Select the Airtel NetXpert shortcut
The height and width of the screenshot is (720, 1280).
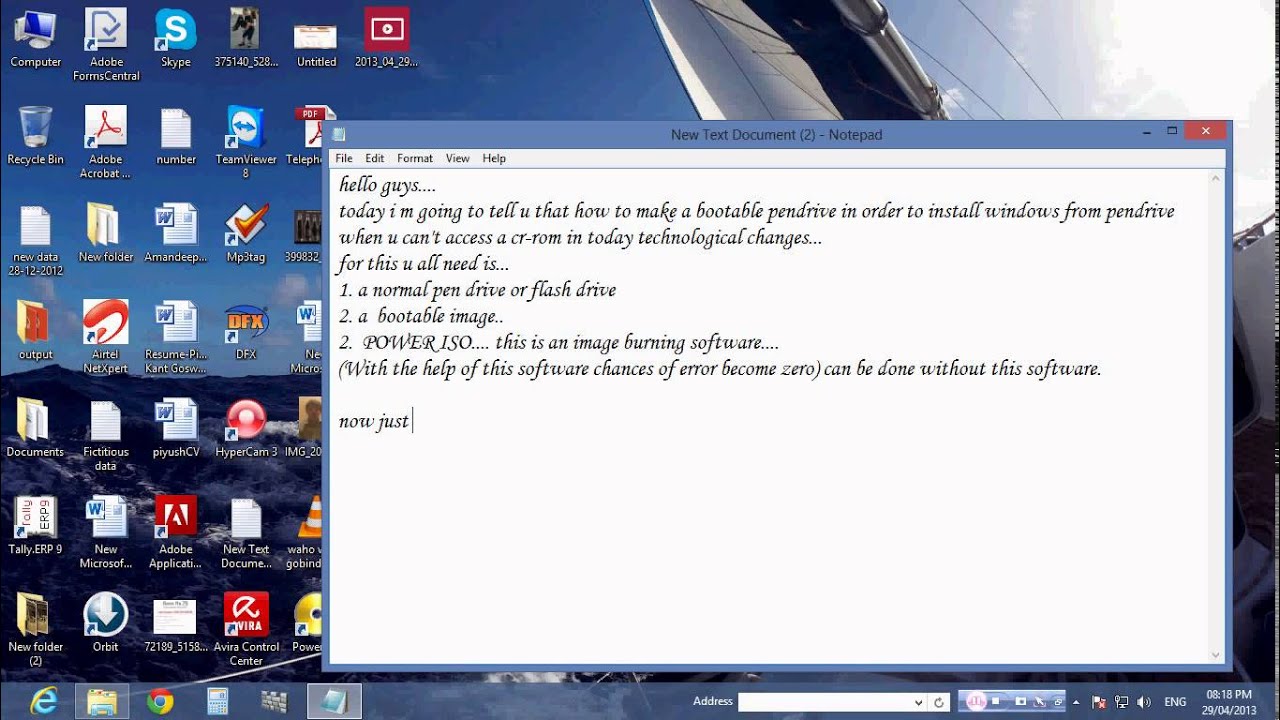[106, 338]
